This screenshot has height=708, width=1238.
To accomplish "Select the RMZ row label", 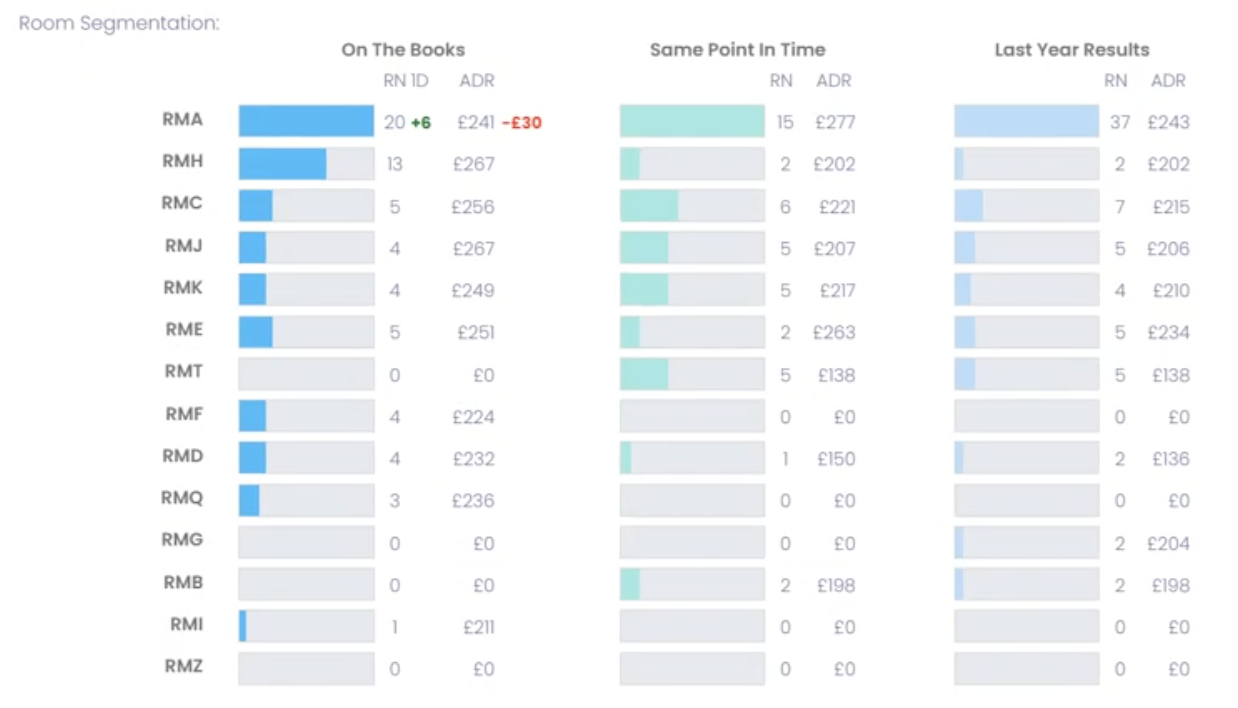I will pyautogui.click(x=182, y=665).
